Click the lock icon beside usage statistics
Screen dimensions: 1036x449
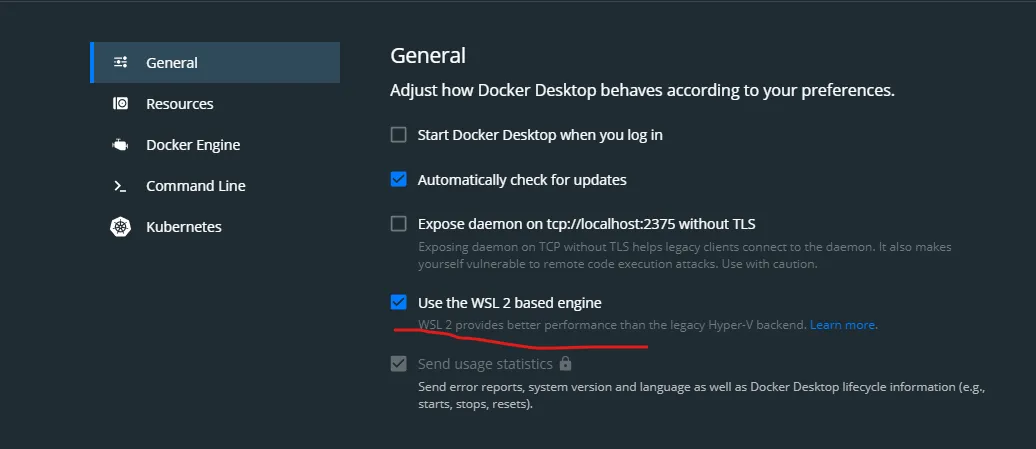click(566, 364)
